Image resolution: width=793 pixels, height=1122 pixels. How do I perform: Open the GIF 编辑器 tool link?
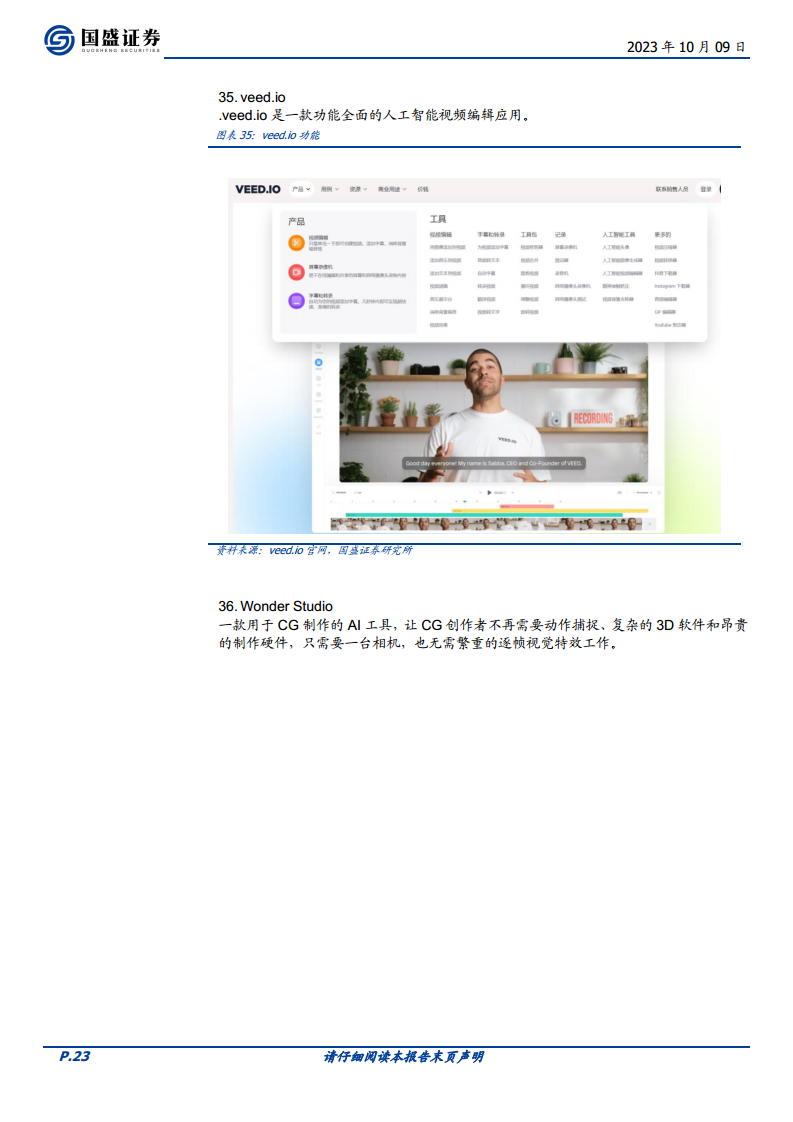[665, 312]
